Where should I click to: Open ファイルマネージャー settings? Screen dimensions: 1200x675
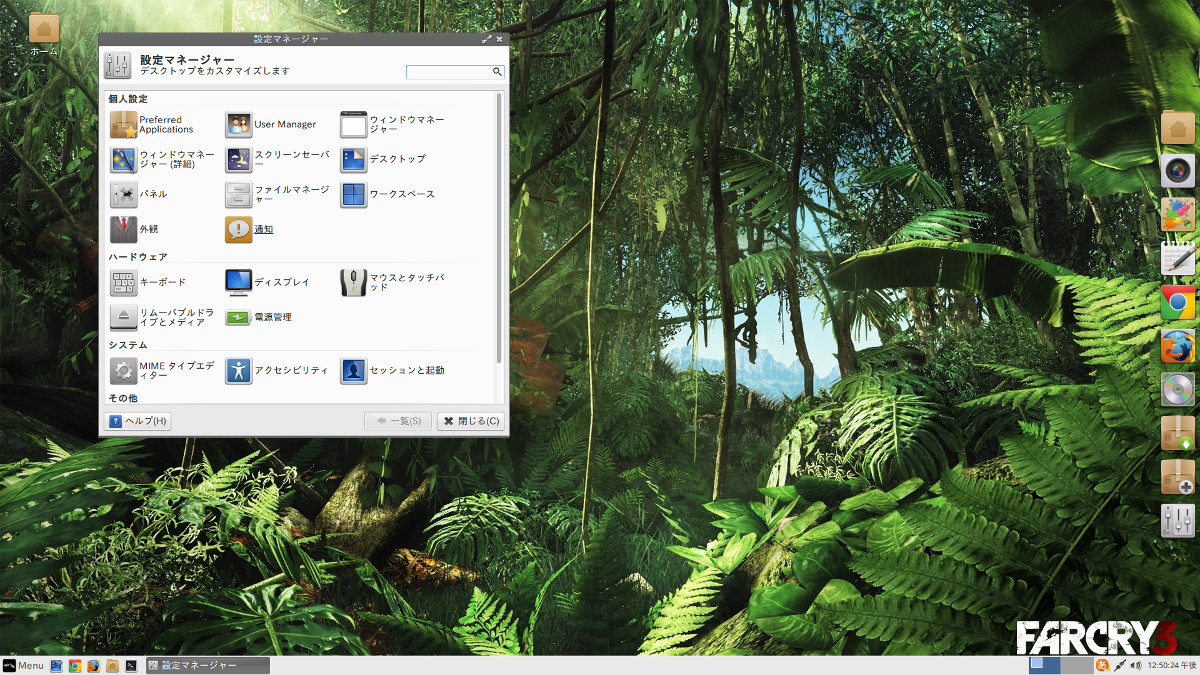click(278, 194)
